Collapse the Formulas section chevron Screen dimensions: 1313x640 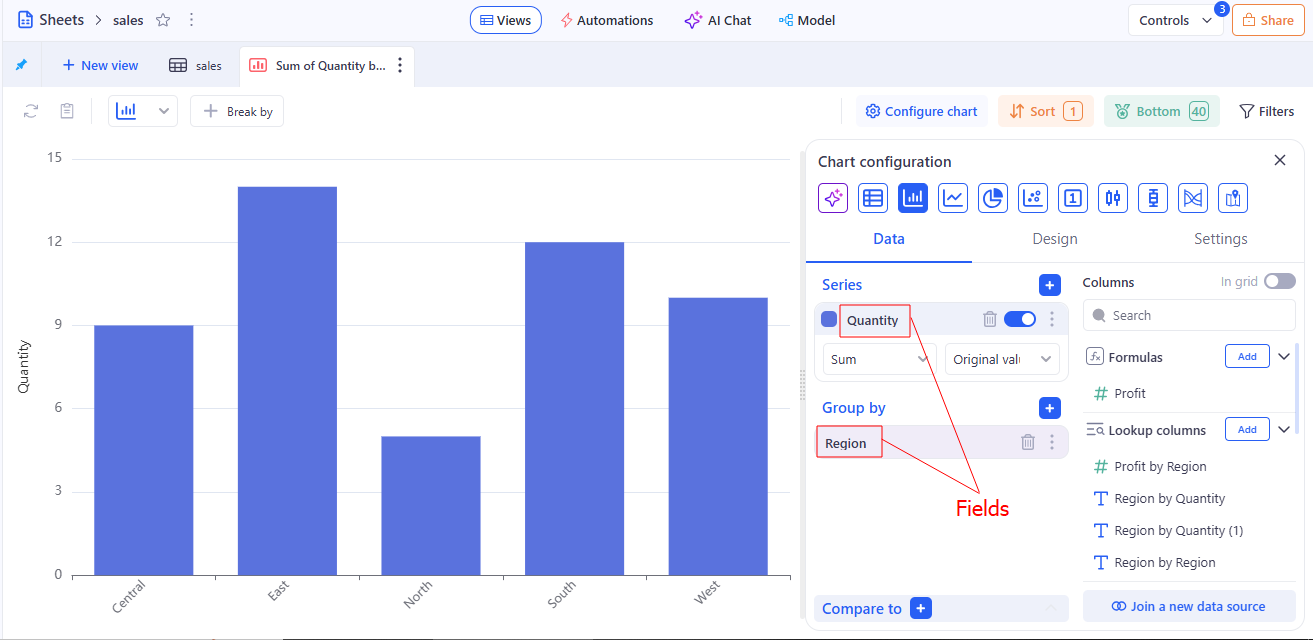[1285, 357]
